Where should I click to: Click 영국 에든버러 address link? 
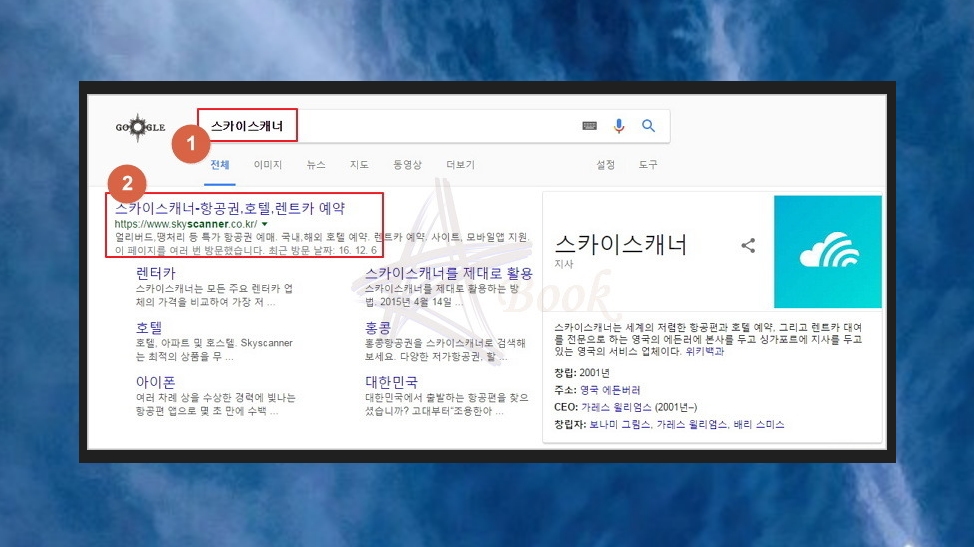coord(610,390)
